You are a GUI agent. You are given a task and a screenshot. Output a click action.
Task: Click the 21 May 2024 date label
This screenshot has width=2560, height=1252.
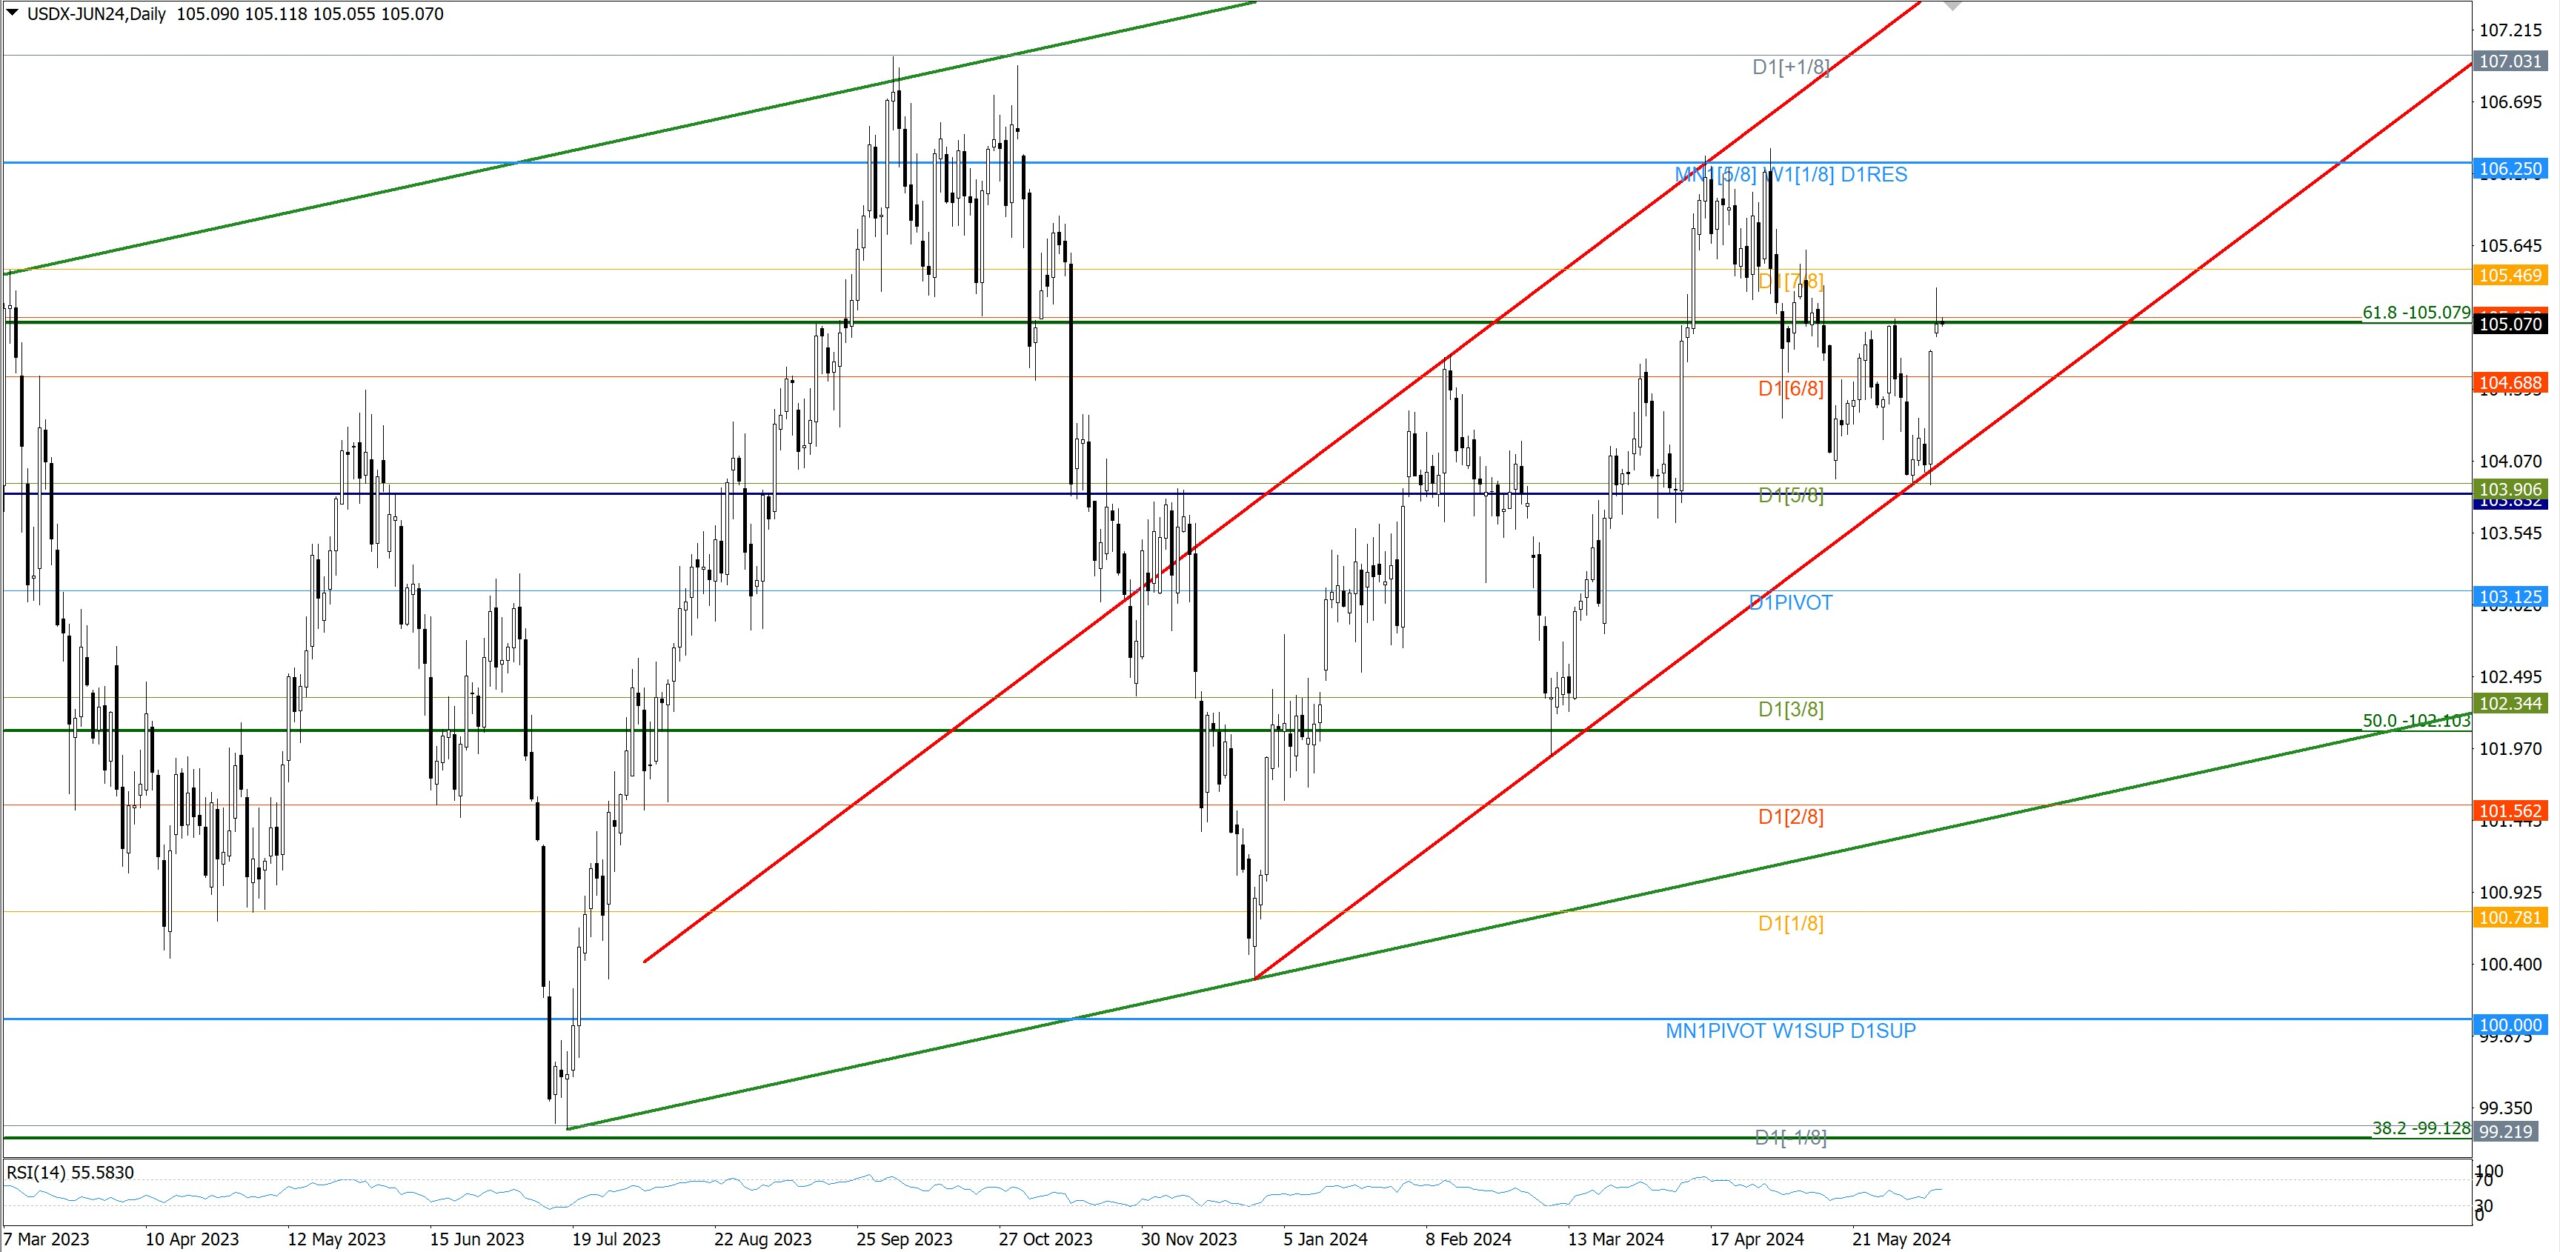[1900, 1239]
